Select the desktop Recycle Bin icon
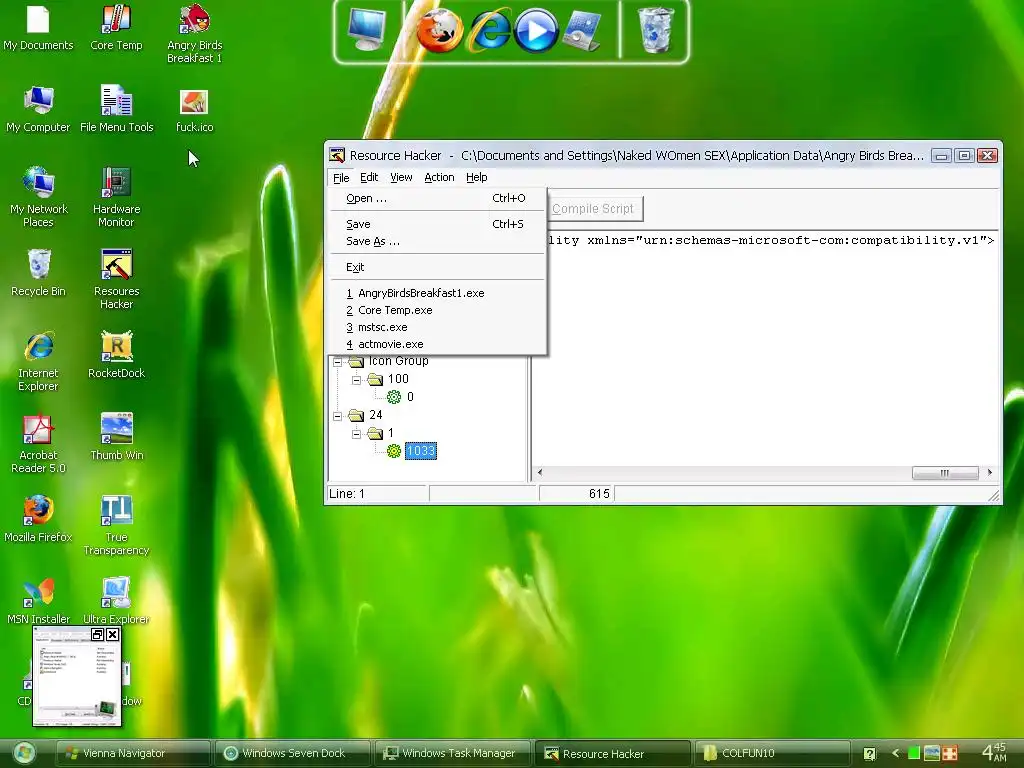 click(x=38, y=273)
